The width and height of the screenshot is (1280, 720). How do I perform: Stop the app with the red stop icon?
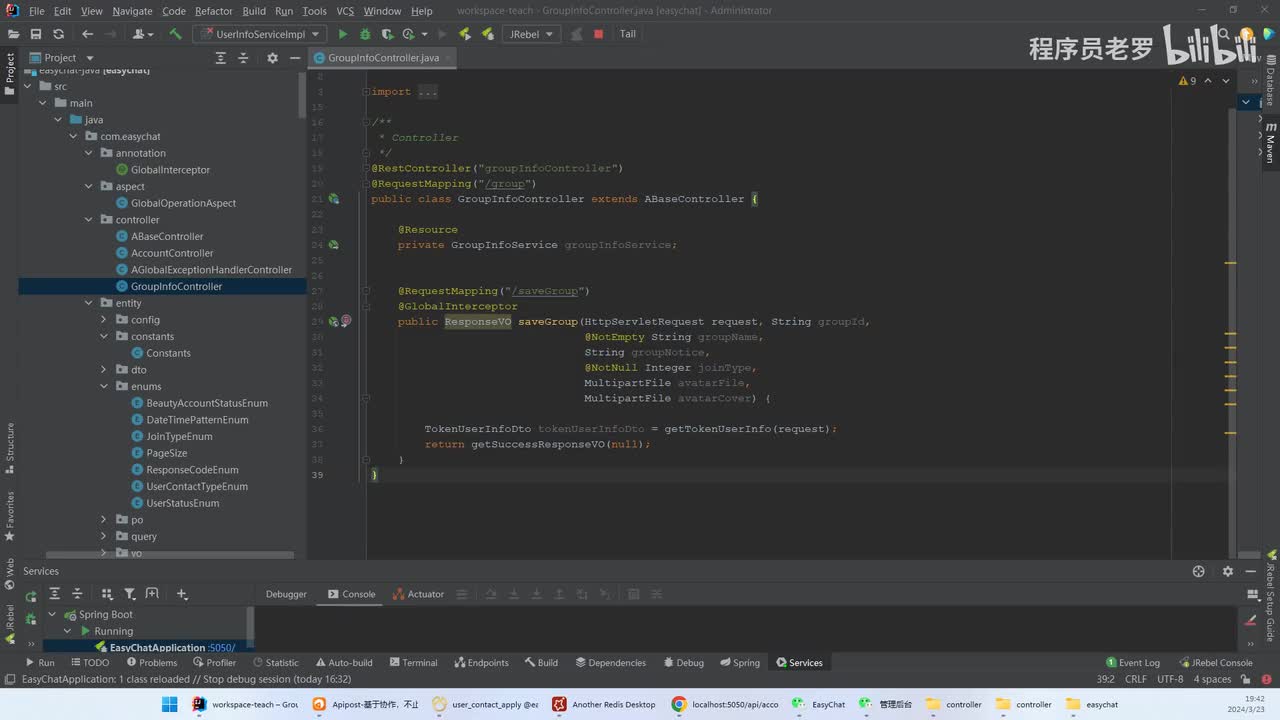(x=598, y=34)
